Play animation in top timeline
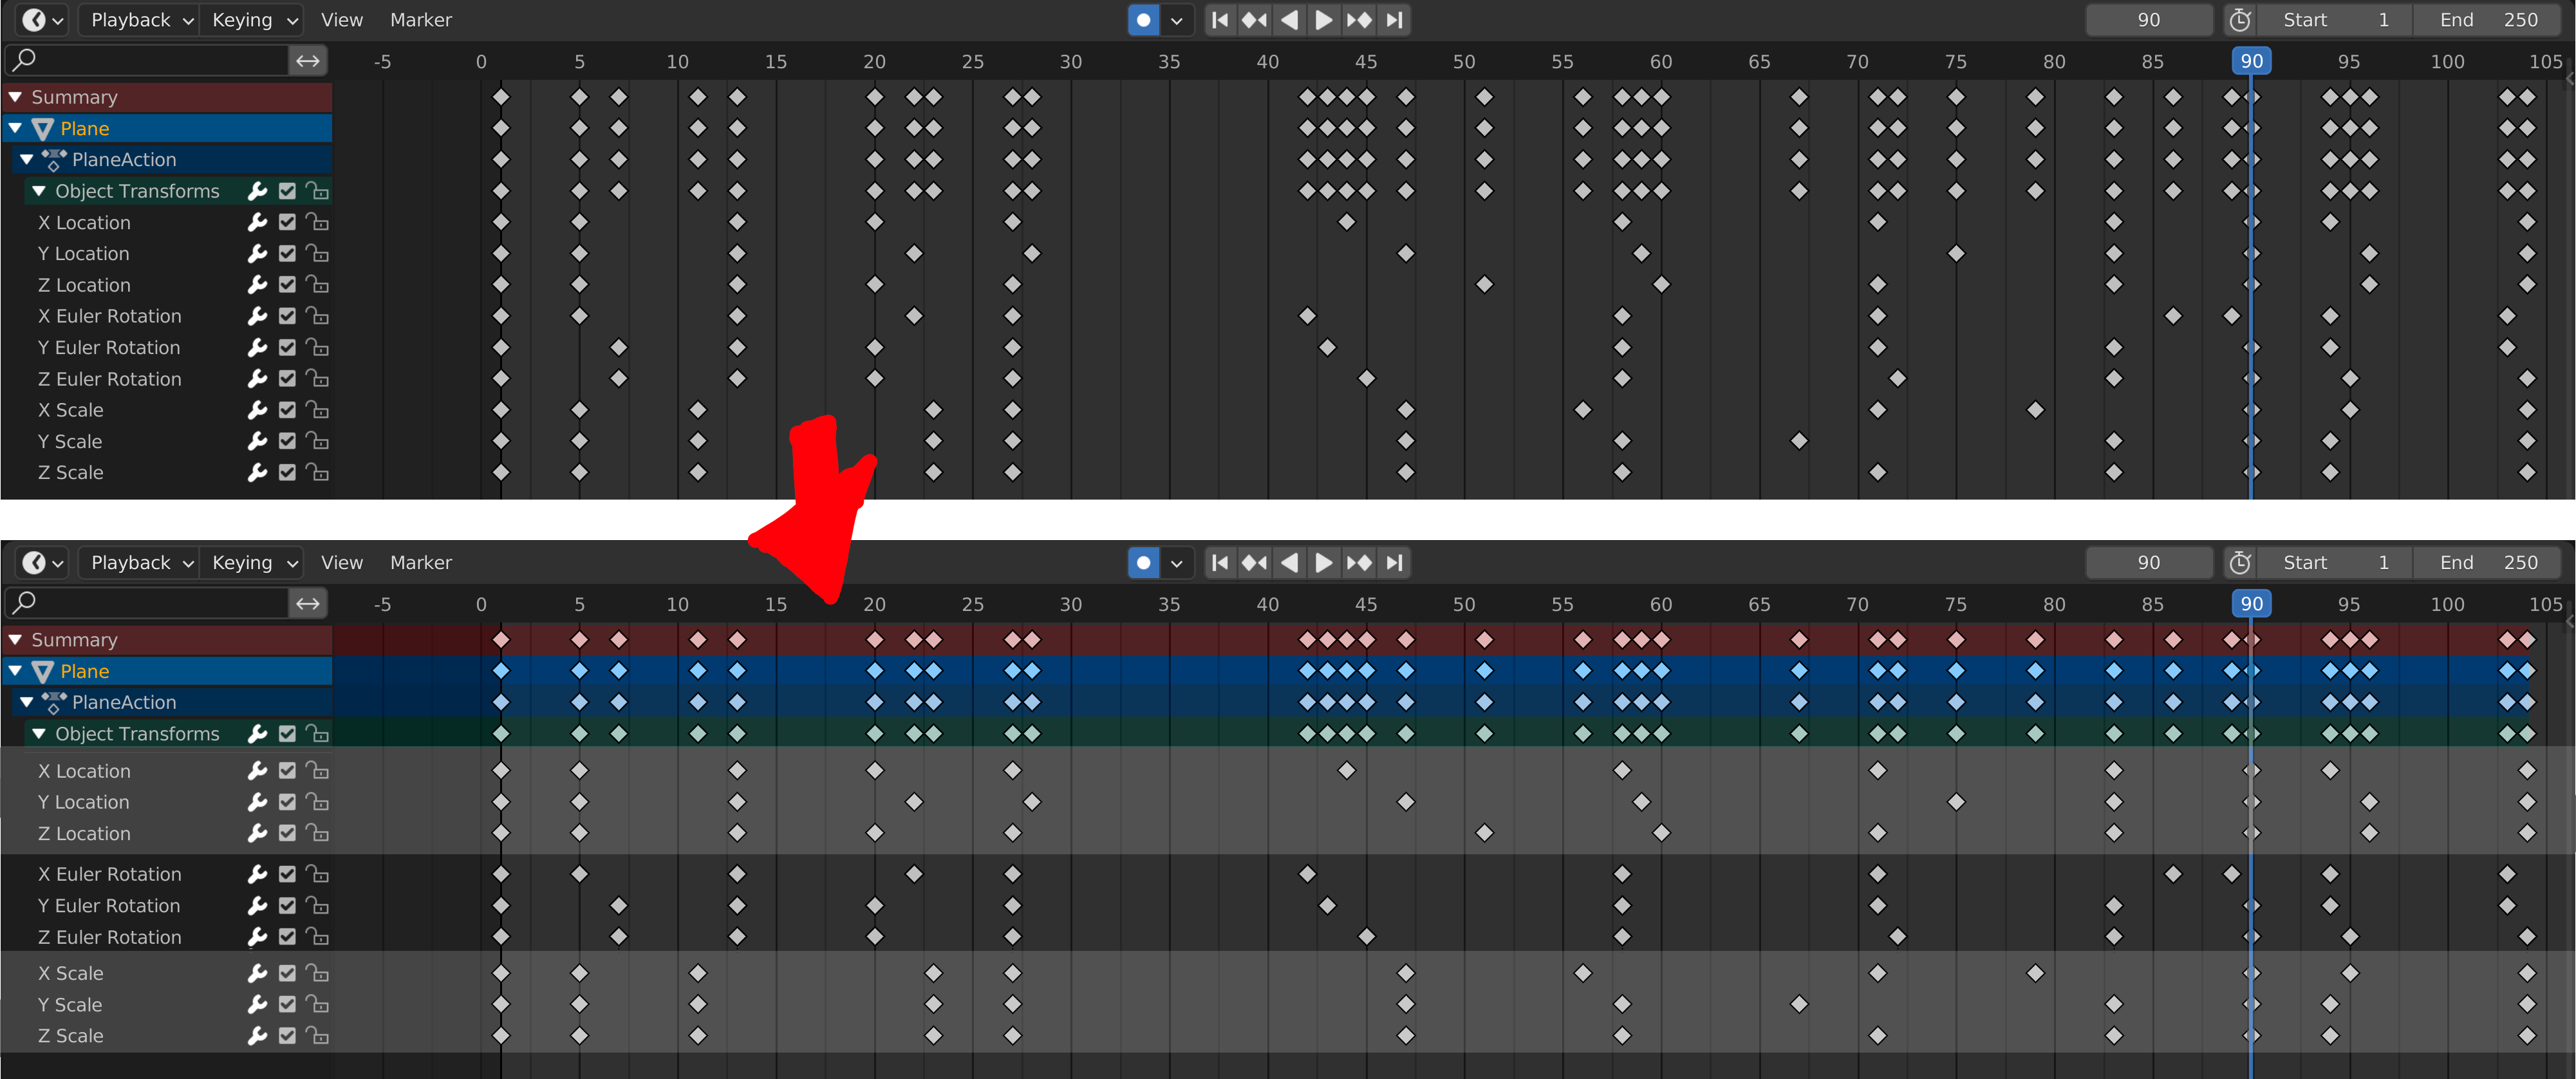 tap(1323, 20)
